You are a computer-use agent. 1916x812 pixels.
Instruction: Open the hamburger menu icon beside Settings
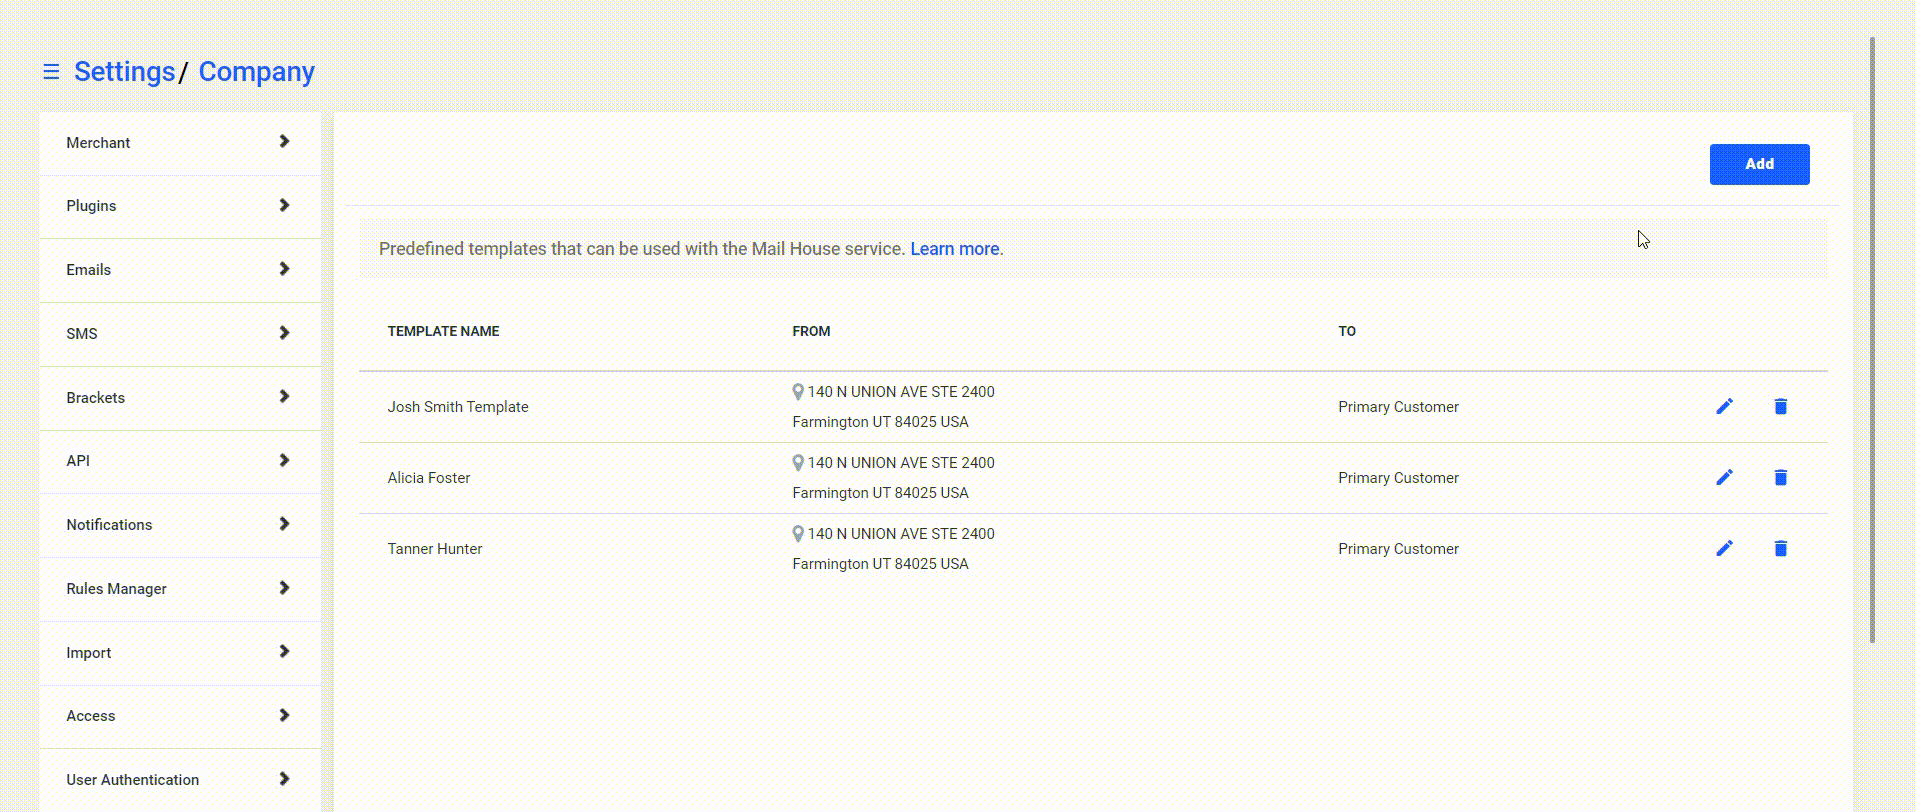point(51,72)
